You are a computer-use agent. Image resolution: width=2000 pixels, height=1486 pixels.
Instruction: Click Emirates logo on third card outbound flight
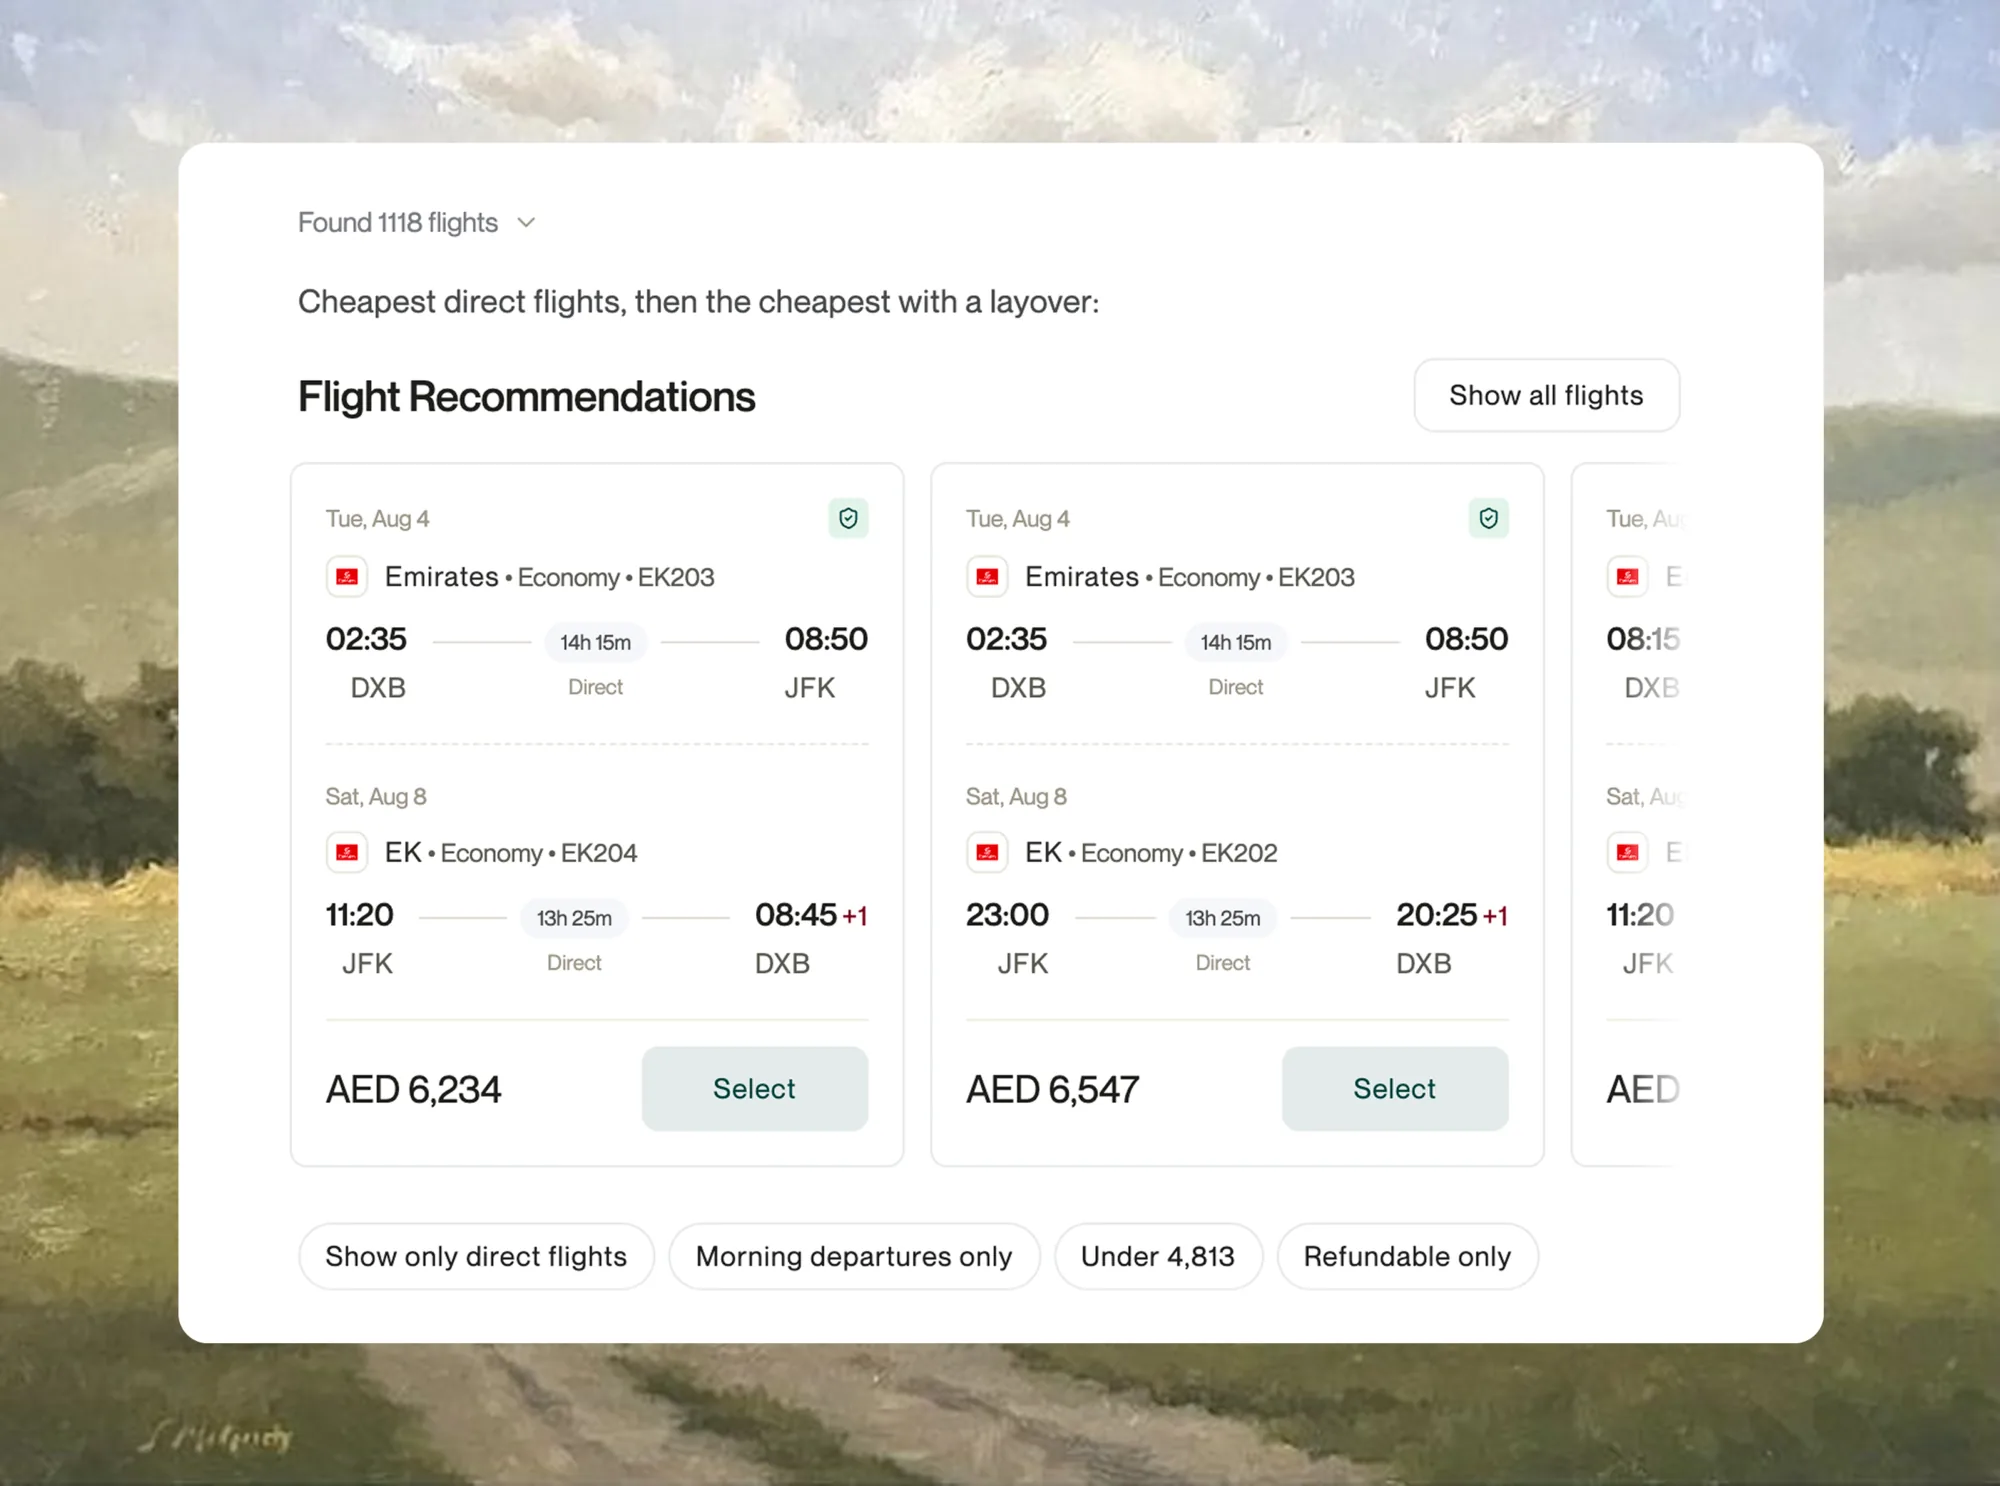tap(1627, 577)
